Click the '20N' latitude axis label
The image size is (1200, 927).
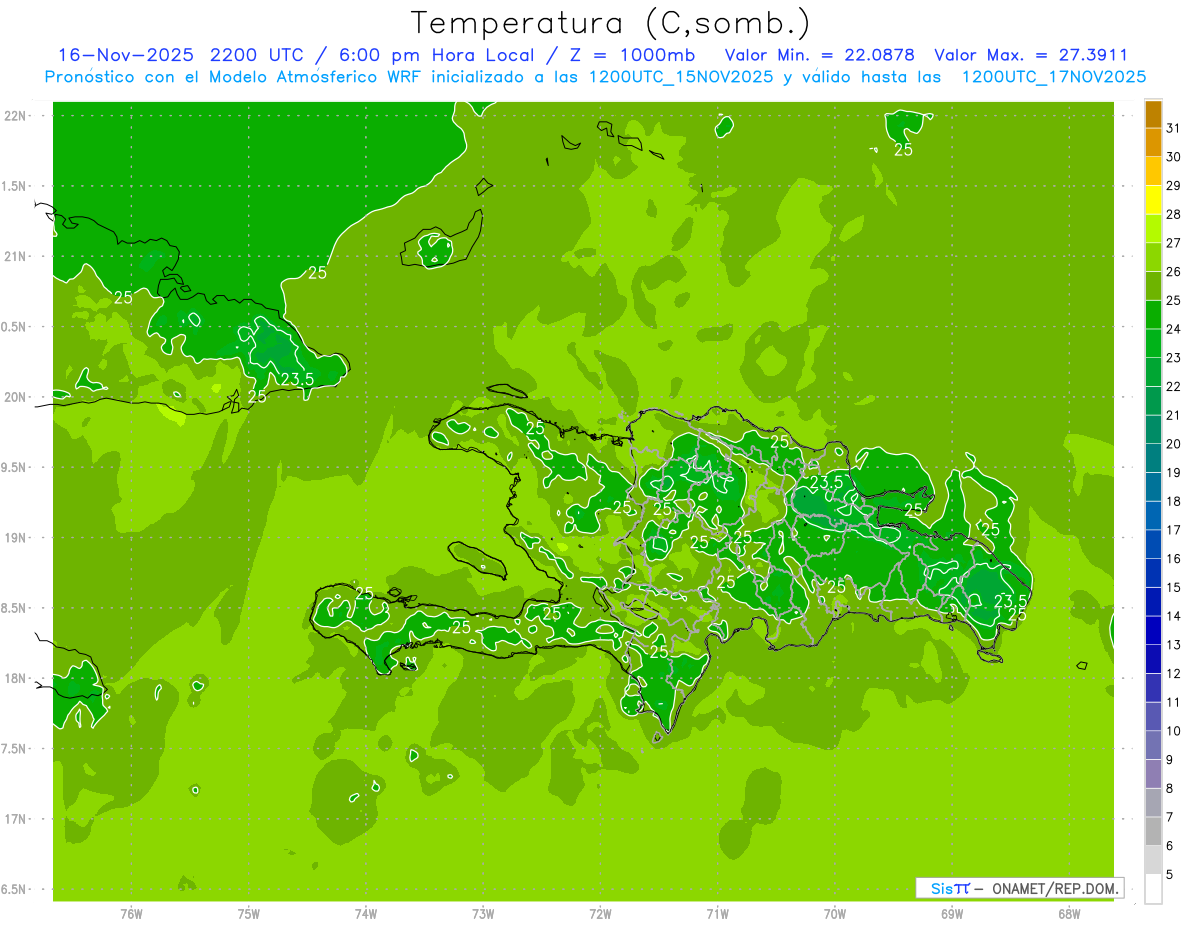pos(15,397)
